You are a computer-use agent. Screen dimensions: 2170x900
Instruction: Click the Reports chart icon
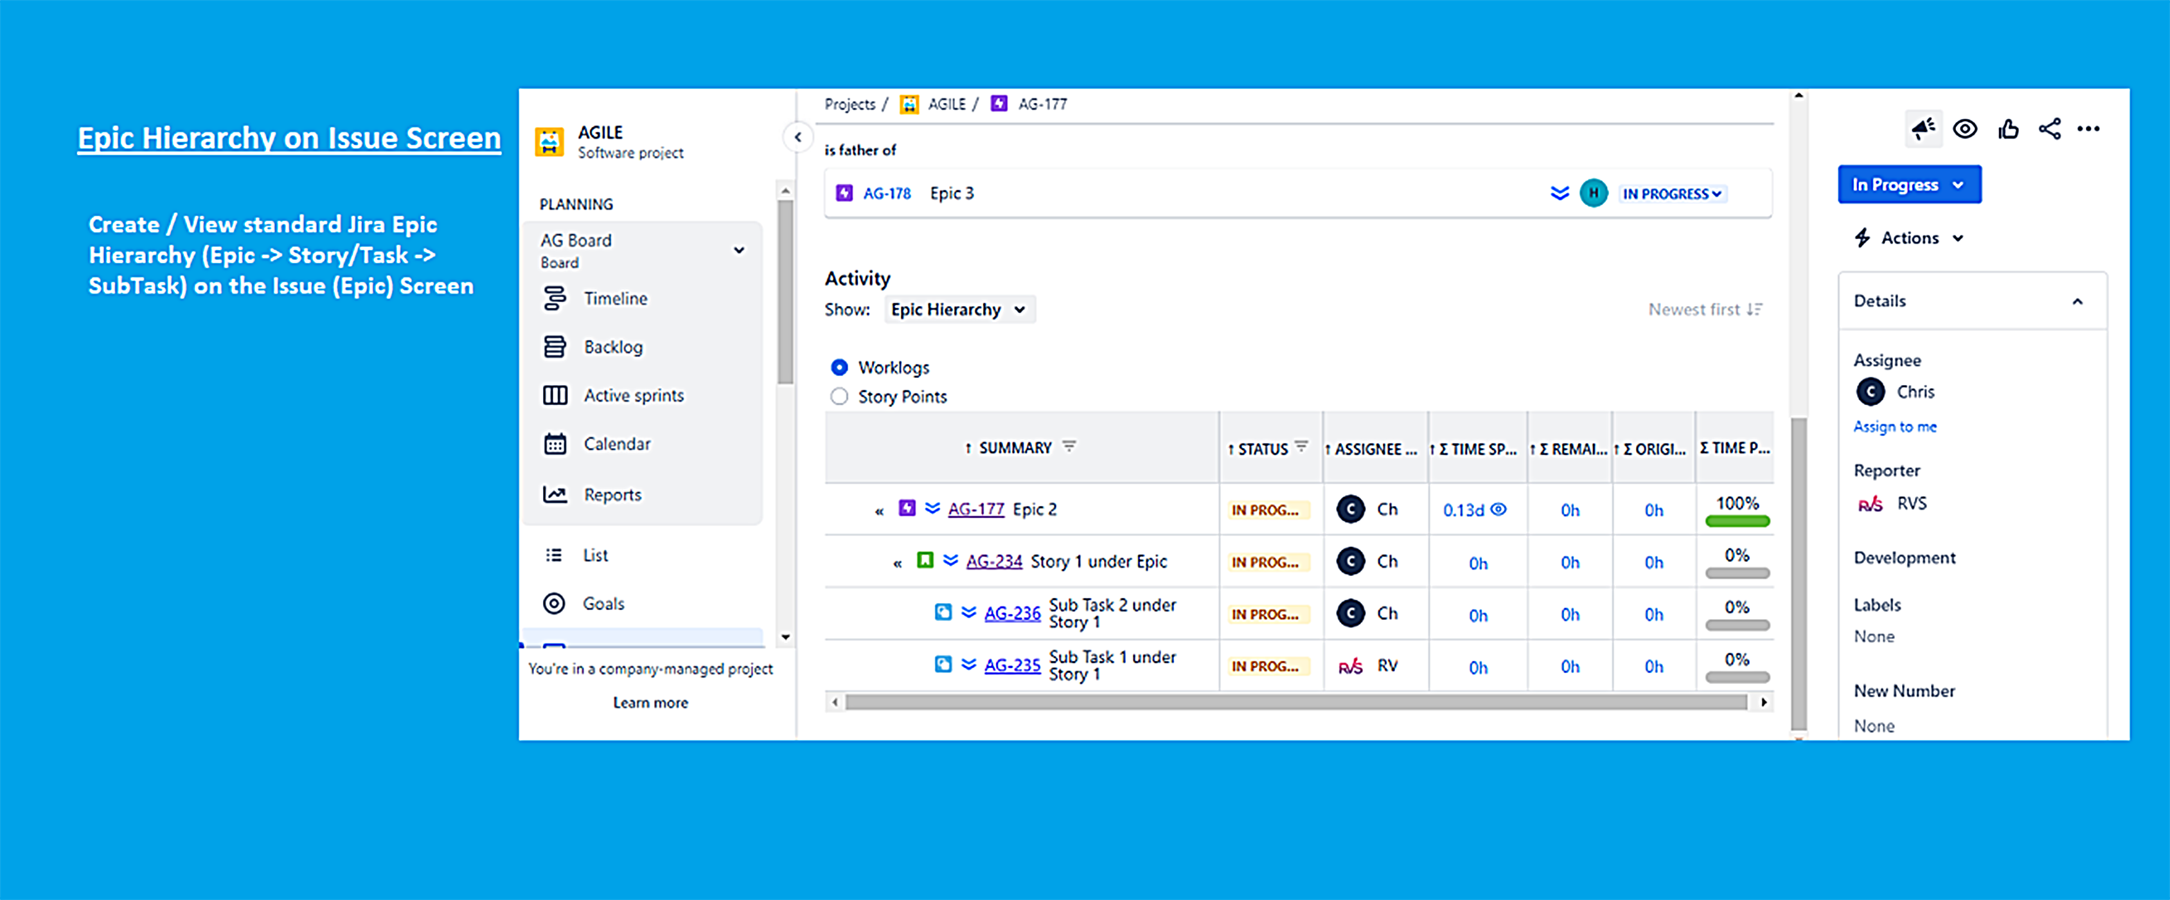555,494
